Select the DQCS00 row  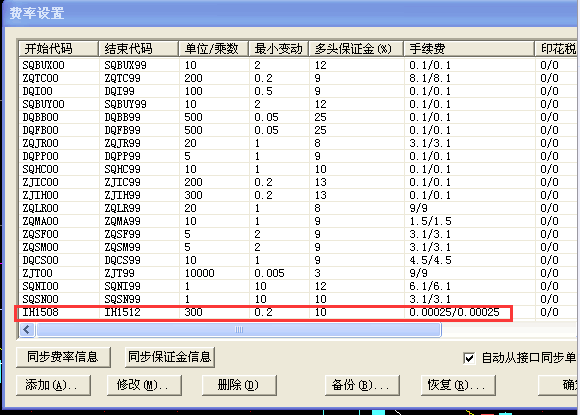(298, 260)
